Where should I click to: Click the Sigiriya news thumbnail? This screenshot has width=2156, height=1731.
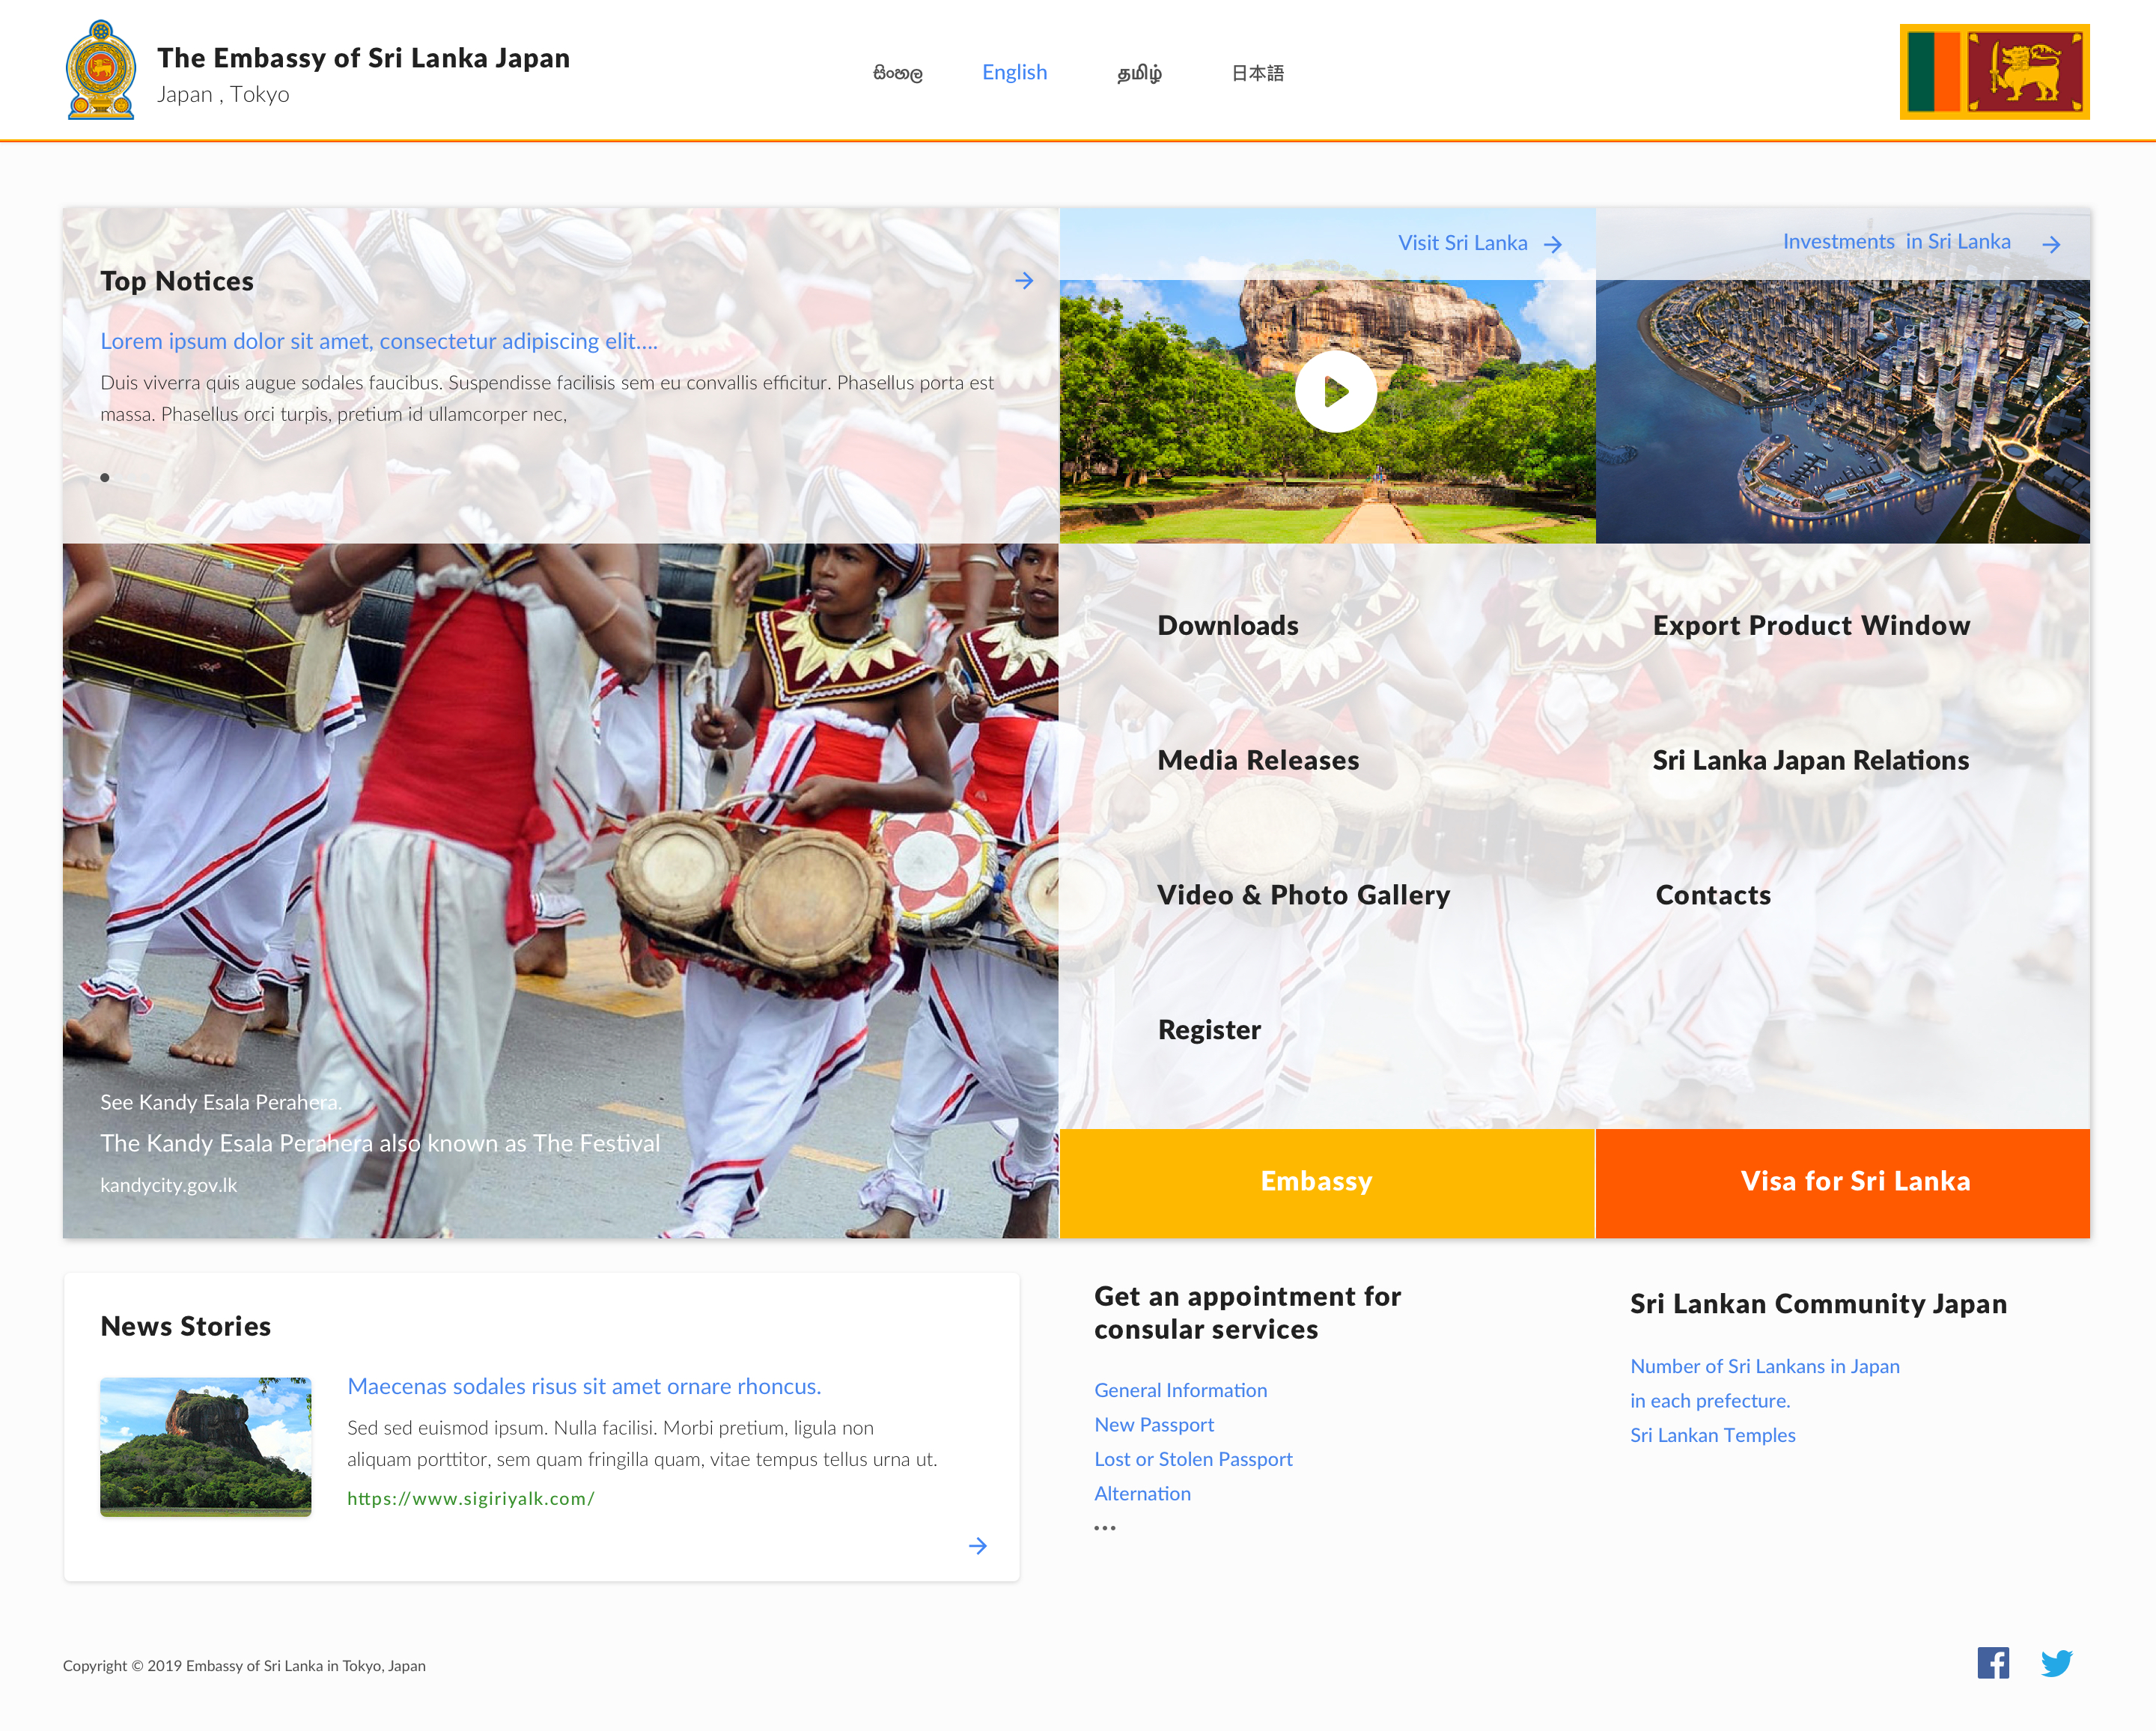206,1446
